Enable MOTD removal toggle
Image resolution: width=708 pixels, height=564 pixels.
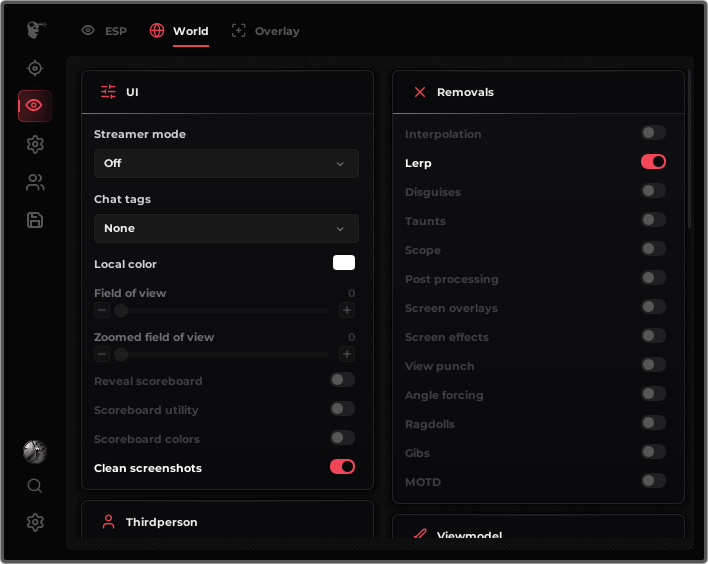coord(653,480)
